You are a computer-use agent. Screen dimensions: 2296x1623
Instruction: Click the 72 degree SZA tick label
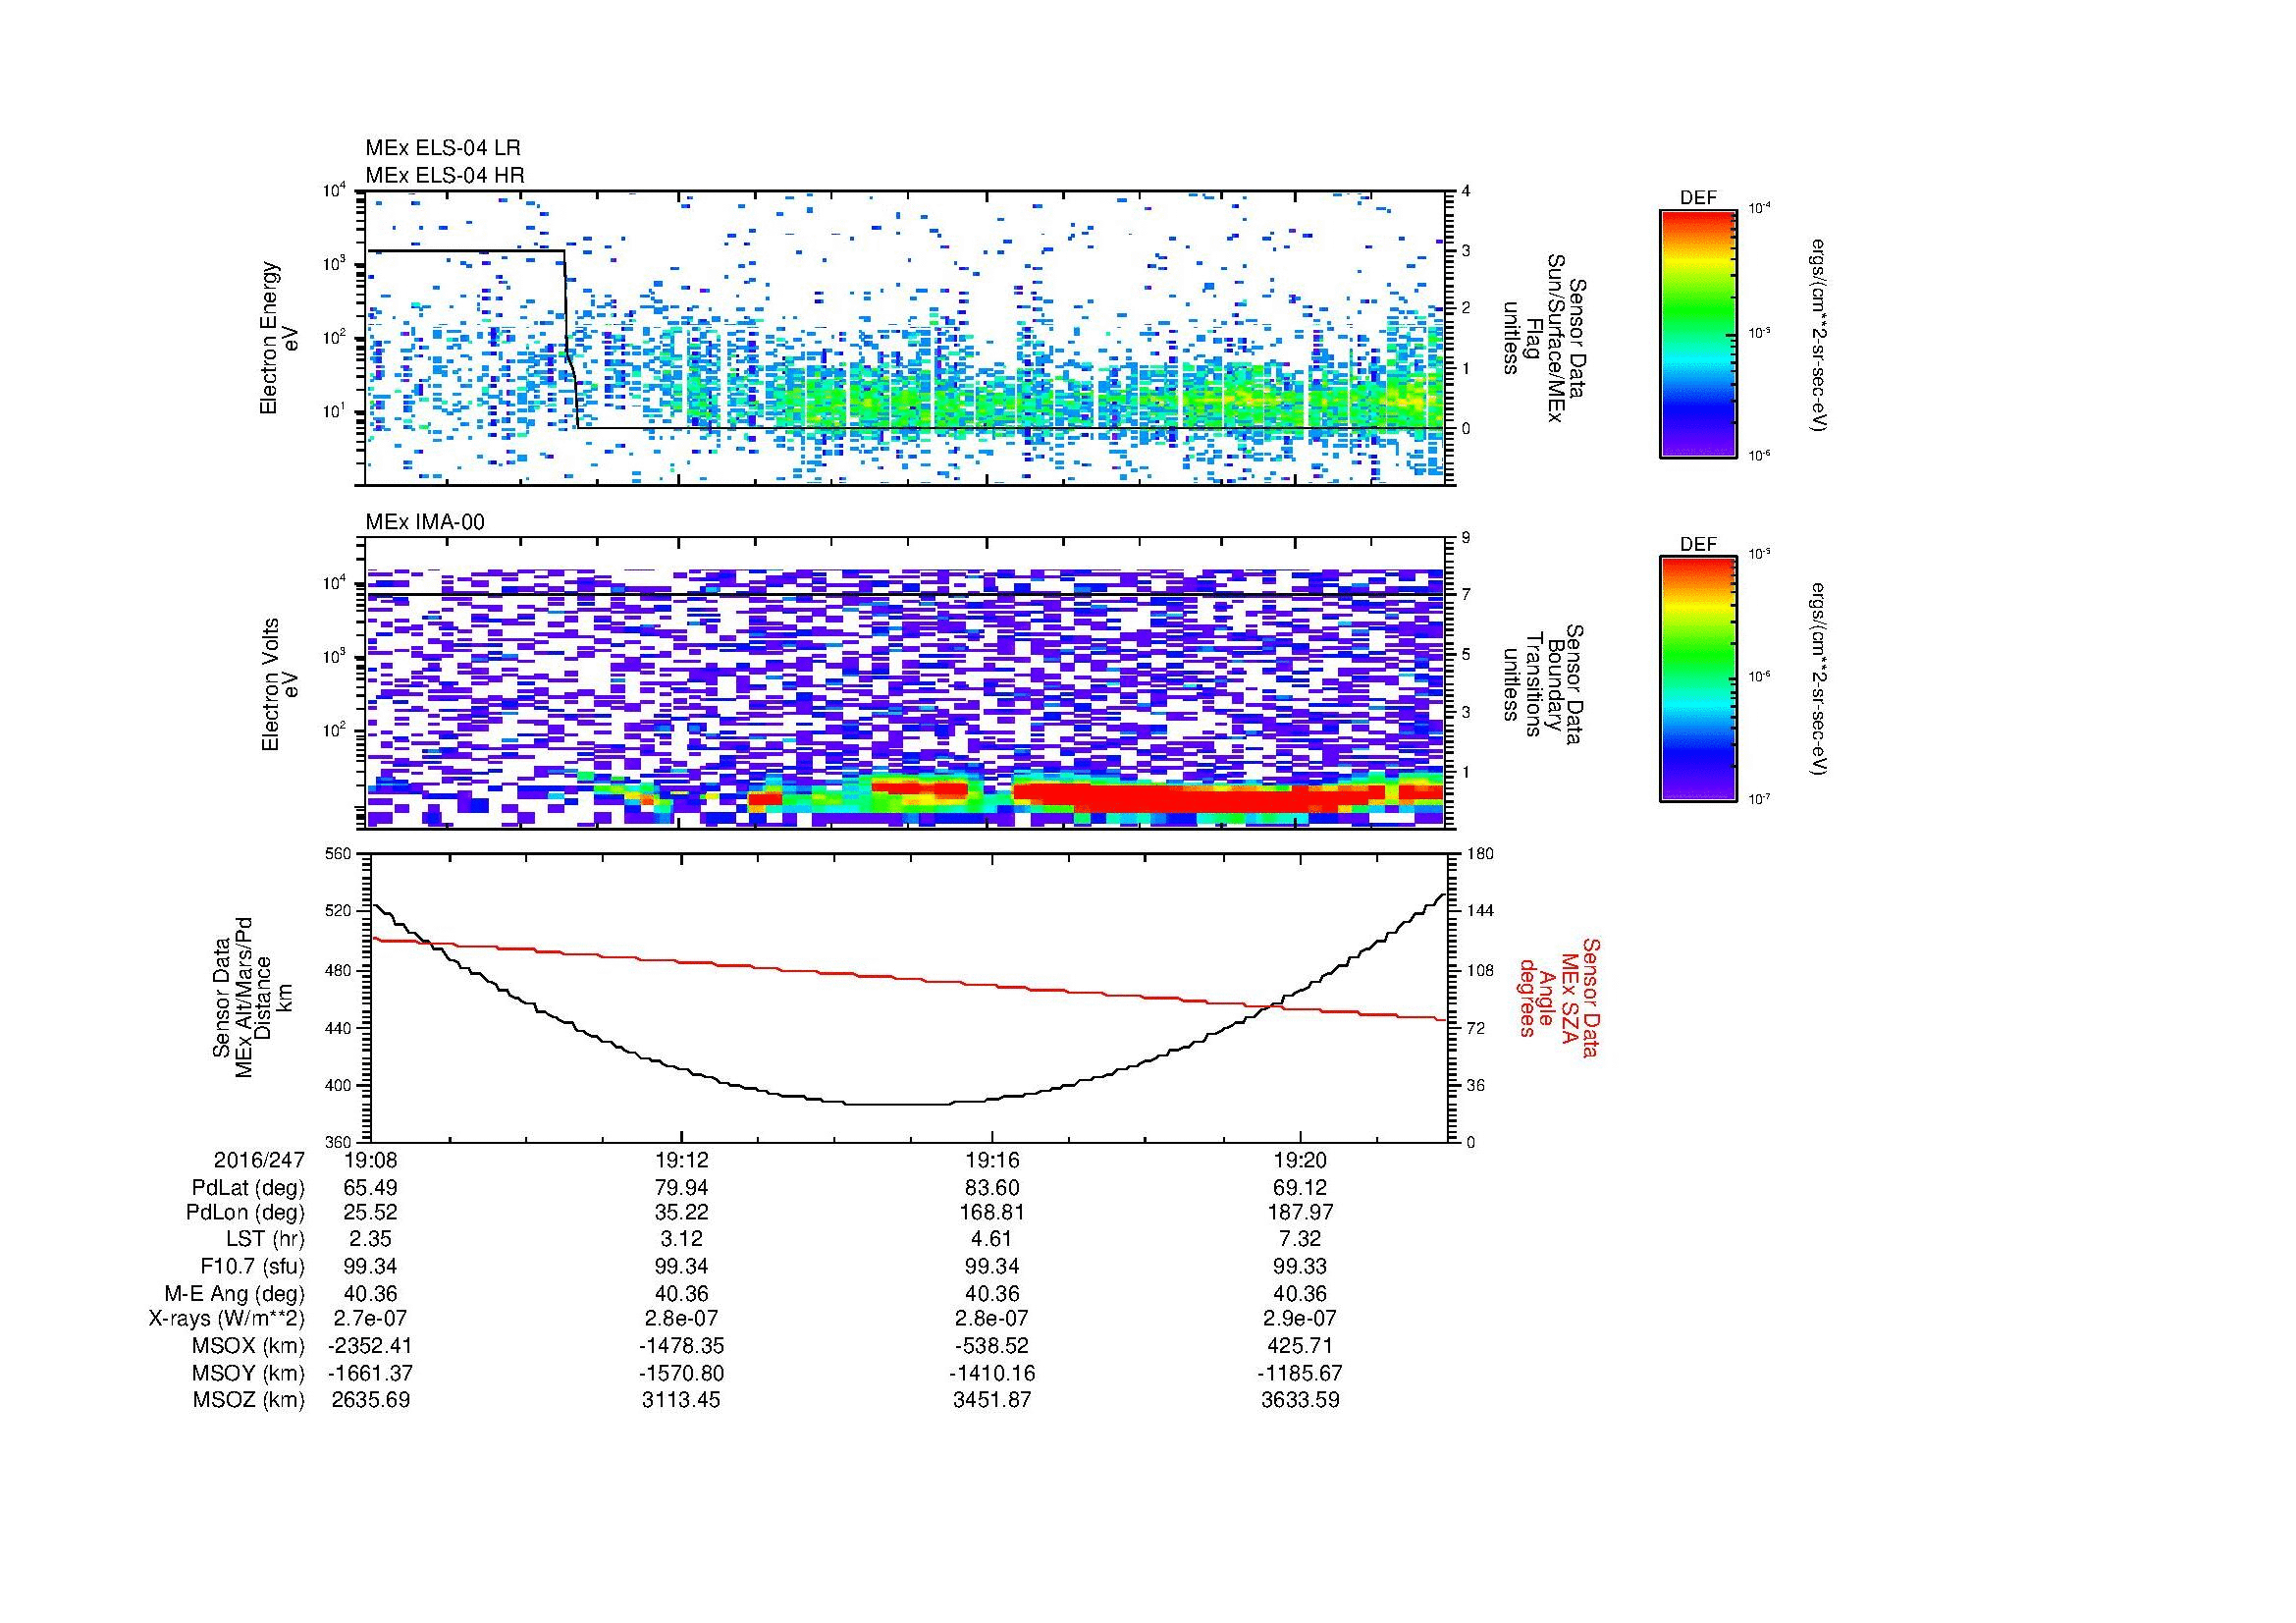[1476, 1028]
